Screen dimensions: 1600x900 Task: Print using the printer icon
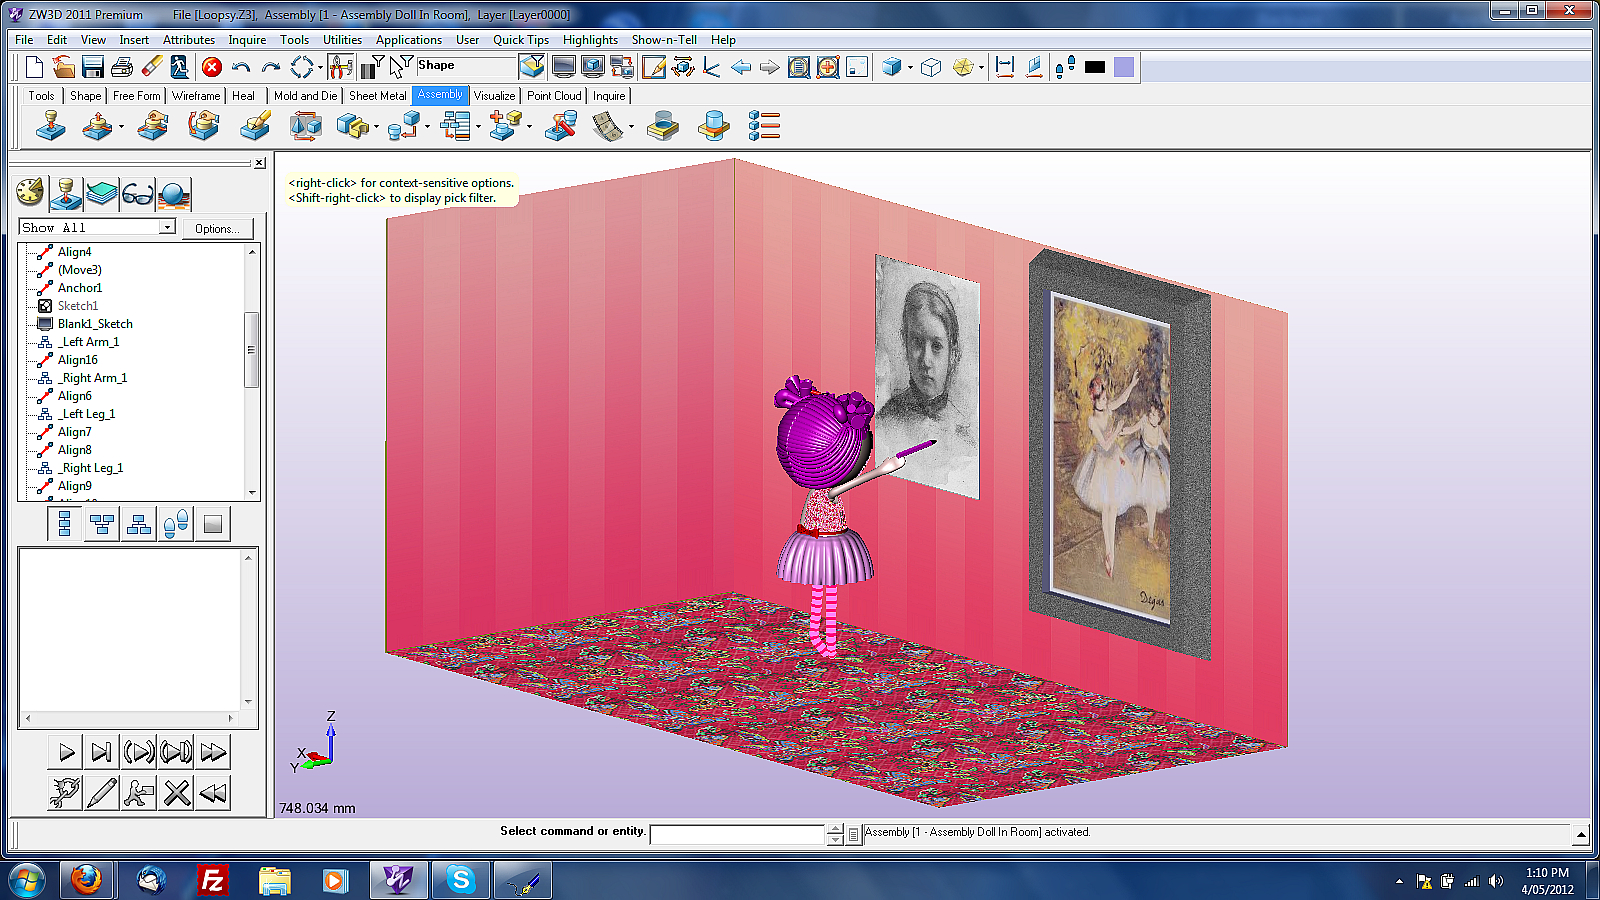click(122, 67)
